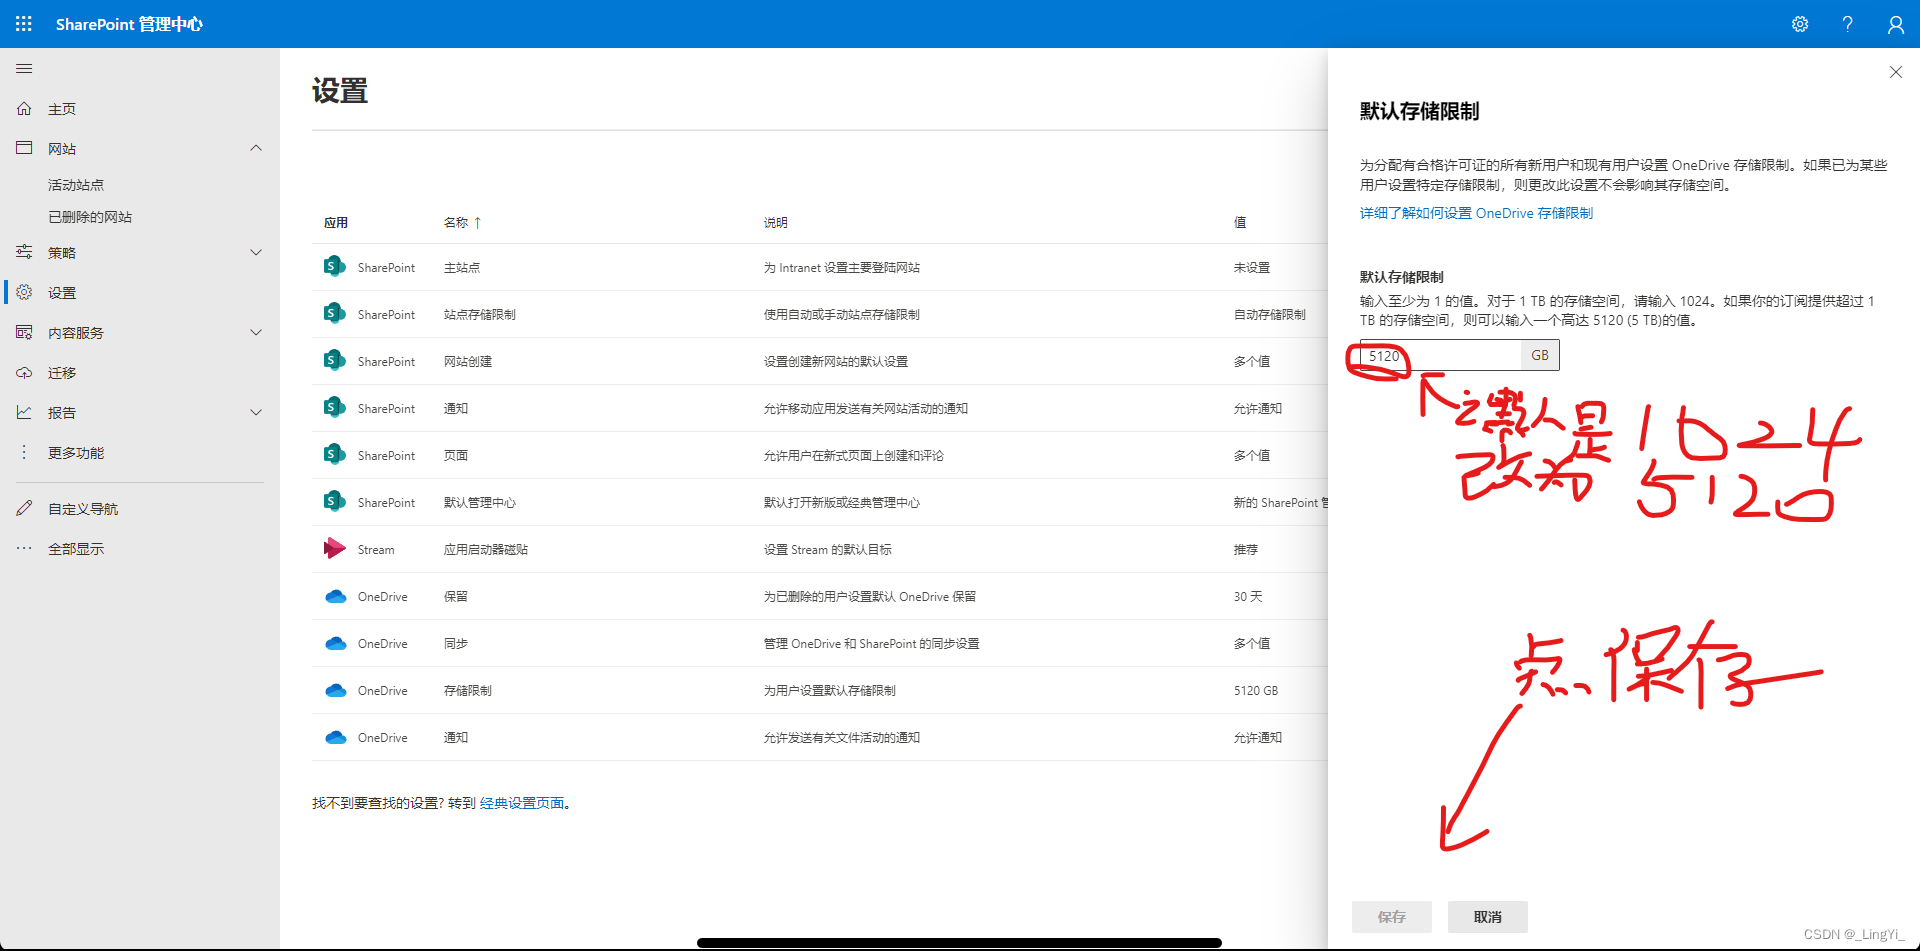Click SharePoint icon in 页面 row
The height and width of the screenshot is (951, 1920).
pos(335,455)
